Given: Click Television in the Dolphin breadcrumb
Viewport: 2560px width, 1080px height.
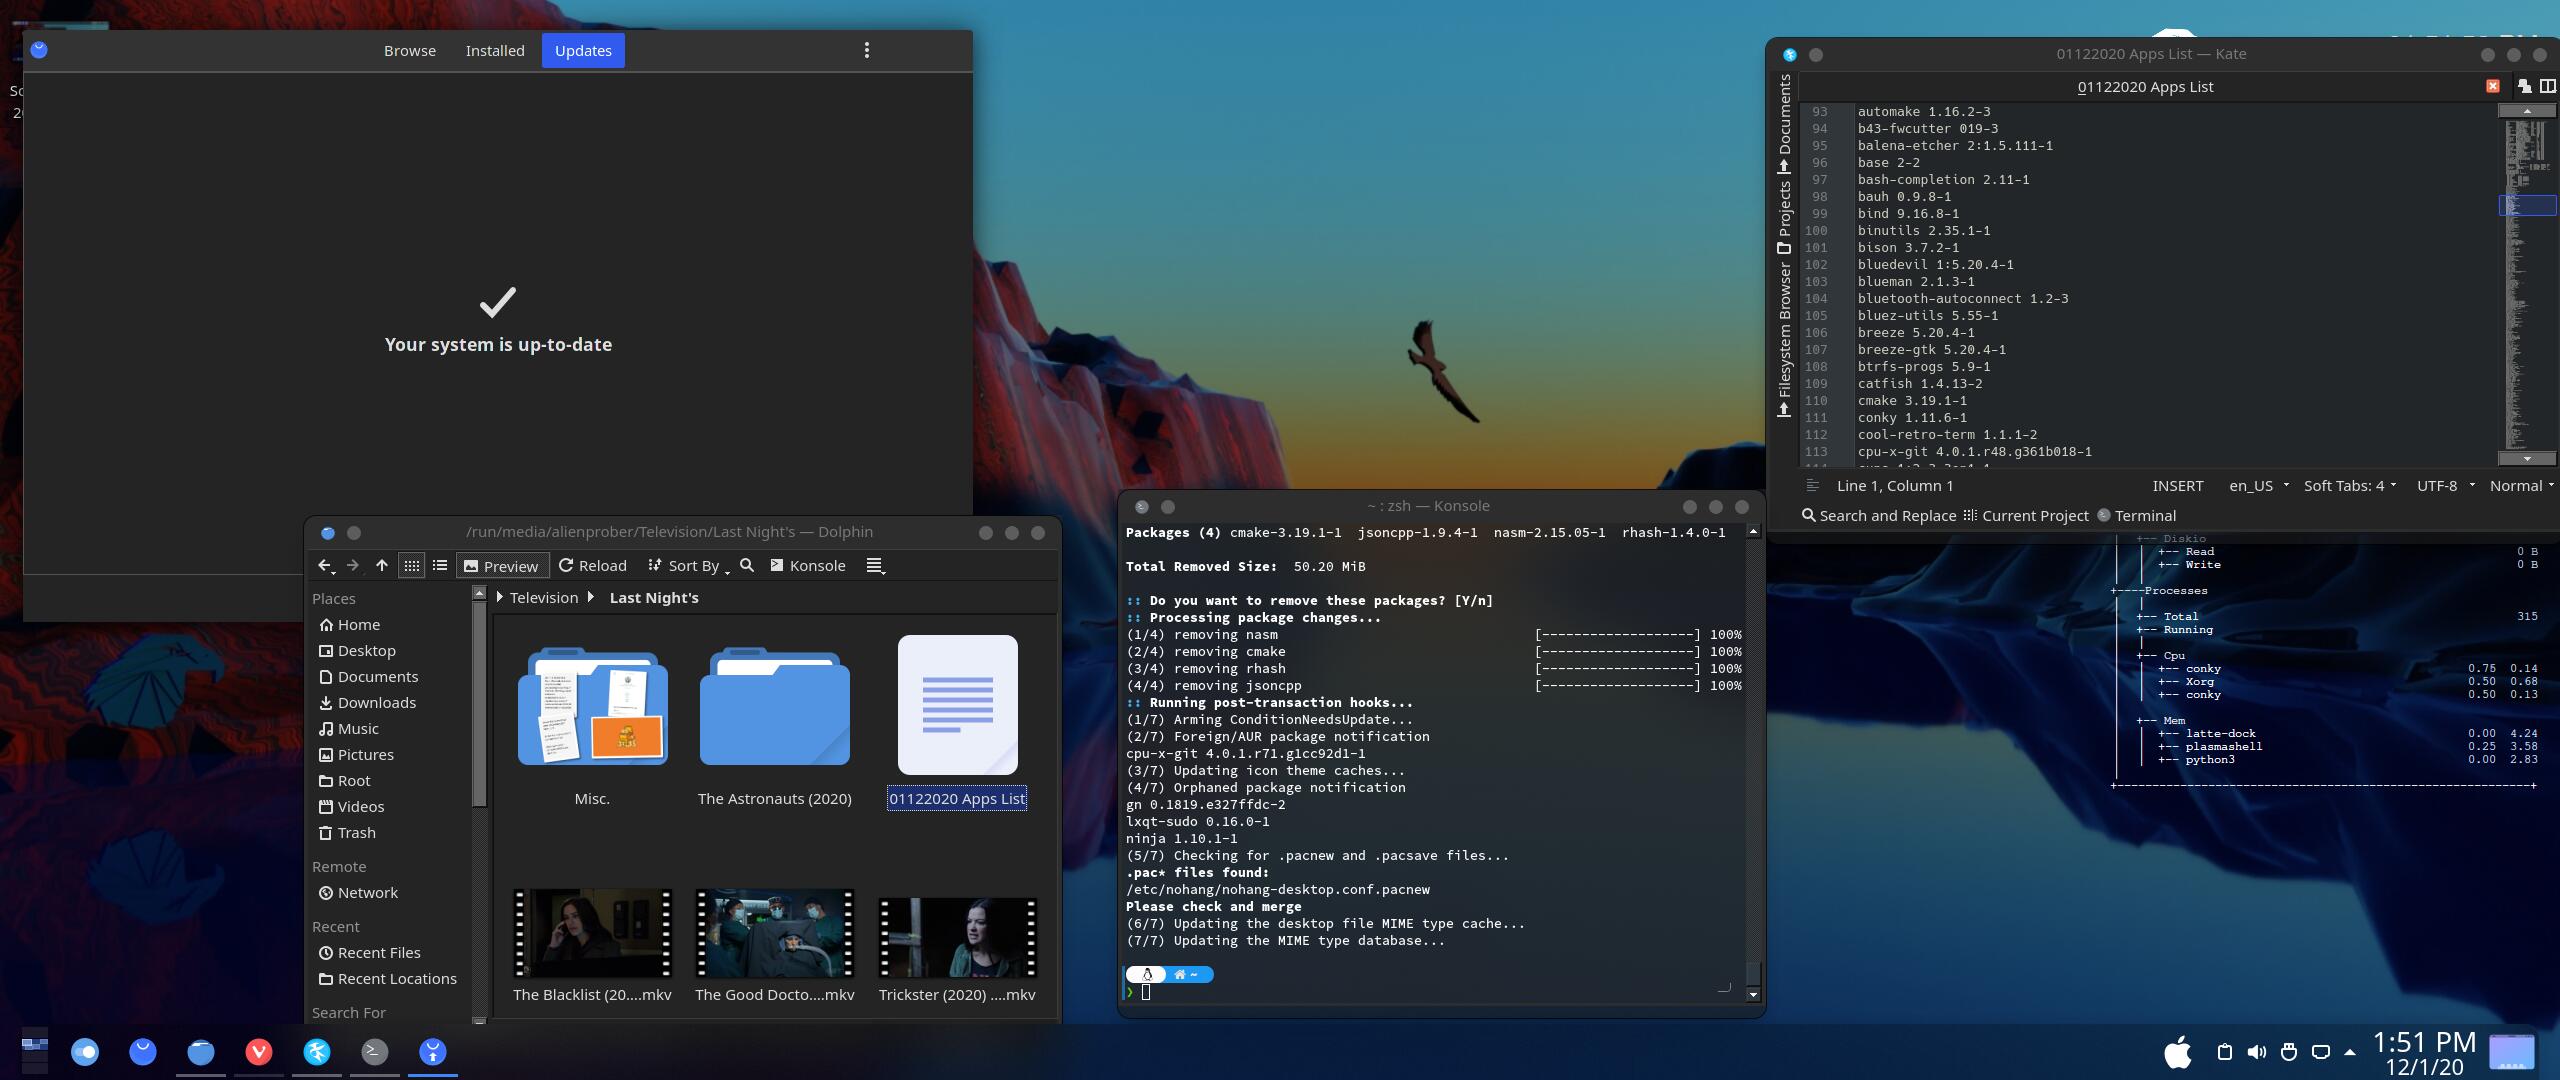Looking at the screenshot, I should click(x=543, y=597).
